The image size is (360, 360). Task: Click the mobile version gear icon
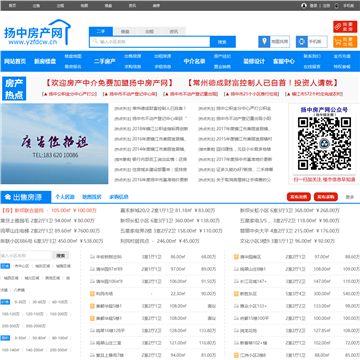[301, 42]
